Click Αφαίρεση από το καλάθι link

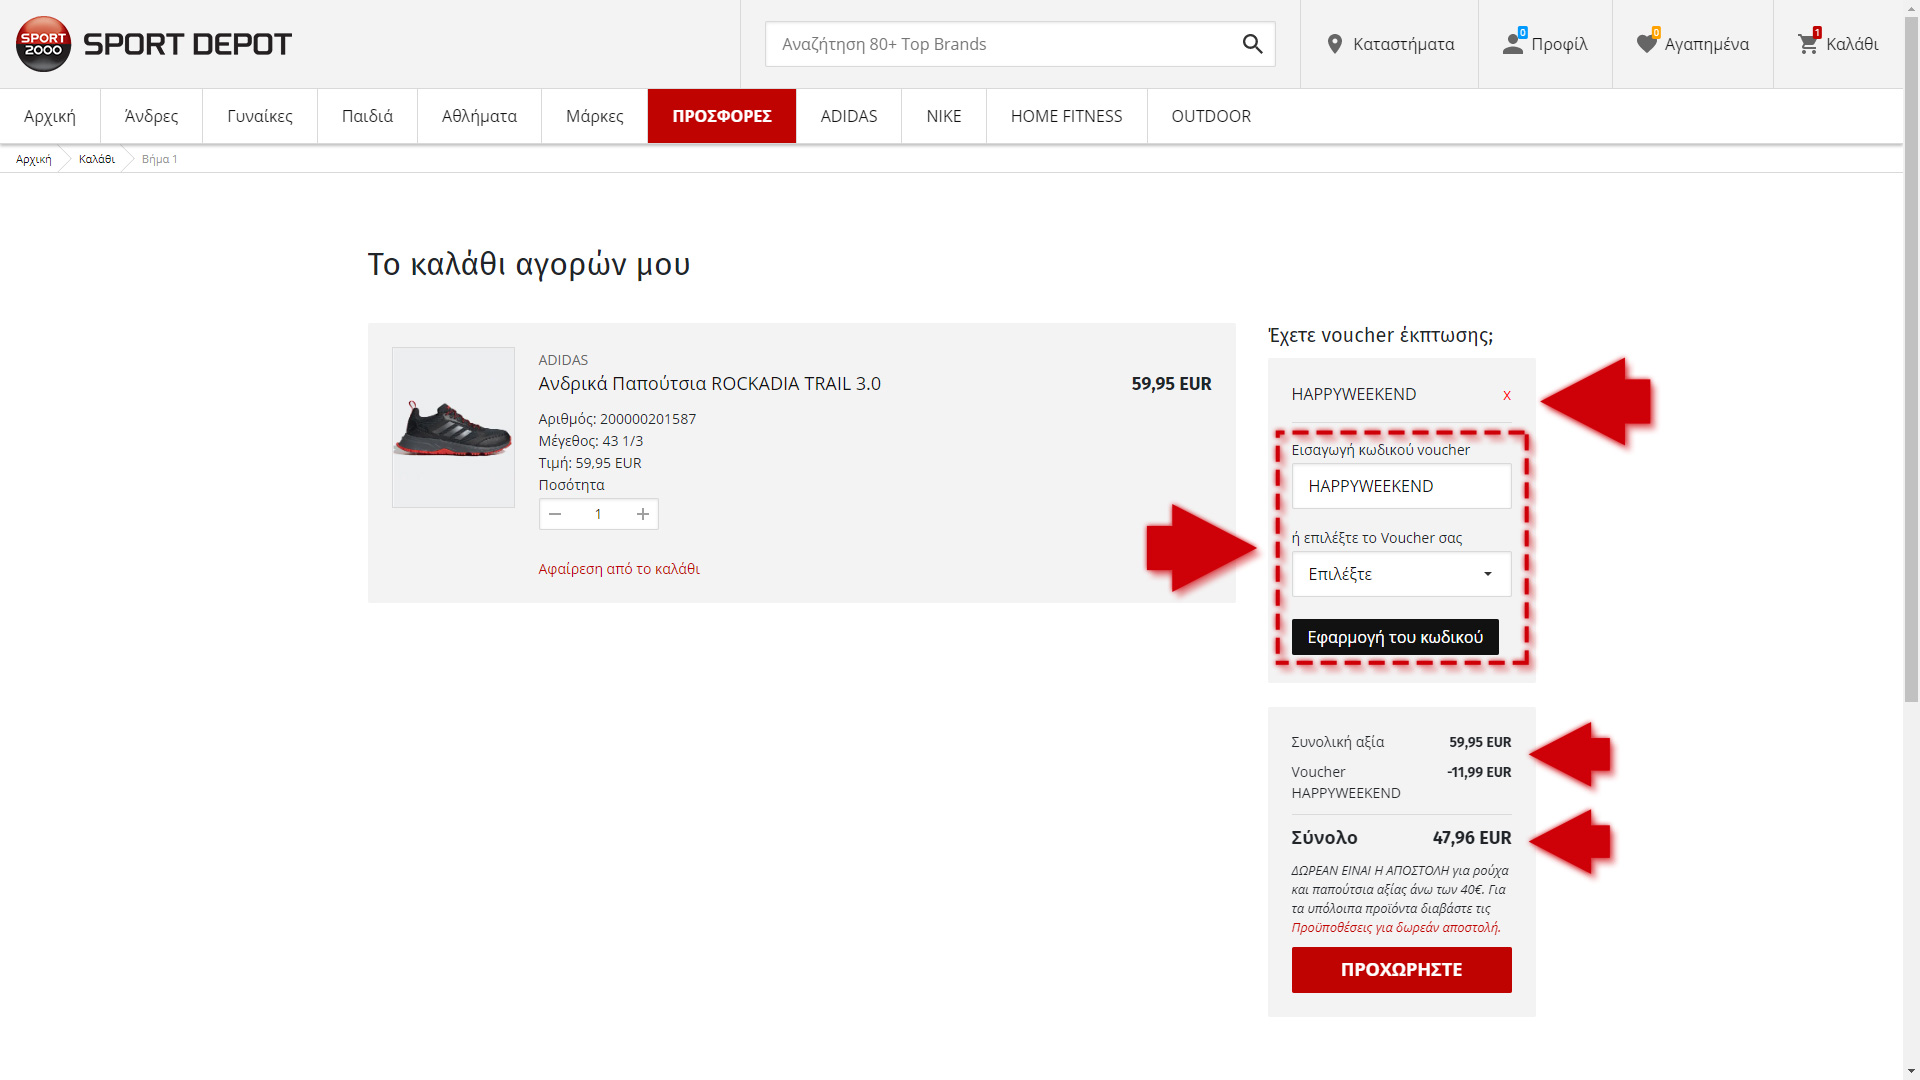(619, 569)
